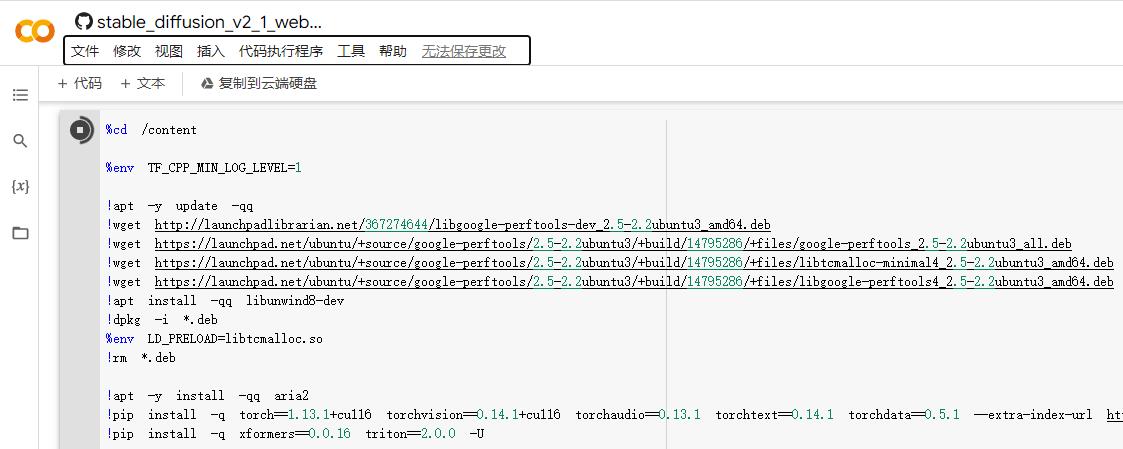Open the 视图 menu
Screen dimensions: 1123x449
pos(169,51)
